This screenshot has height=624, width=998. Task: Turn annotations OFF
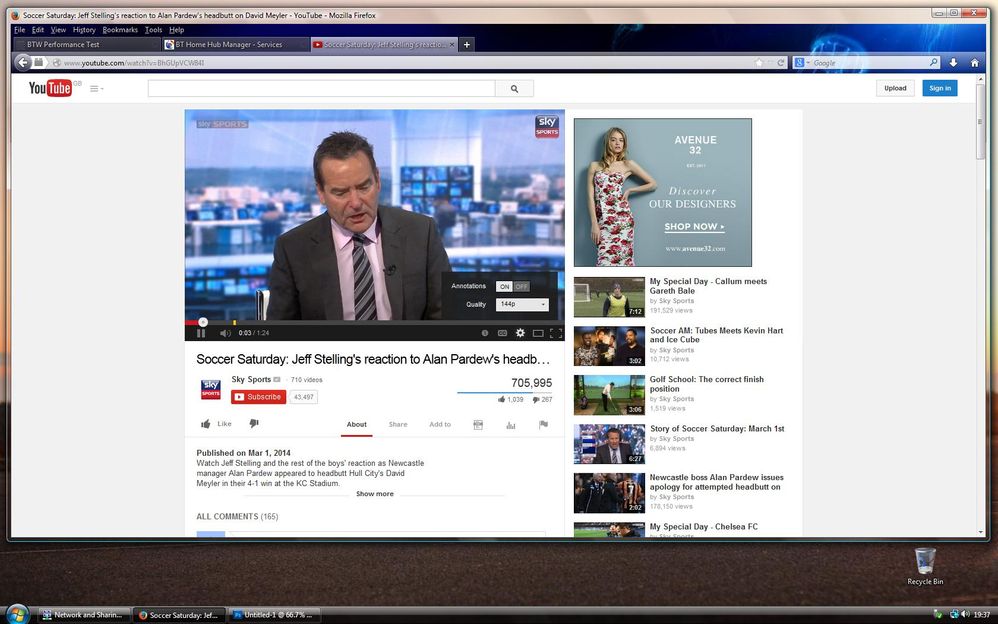point(521,287)
